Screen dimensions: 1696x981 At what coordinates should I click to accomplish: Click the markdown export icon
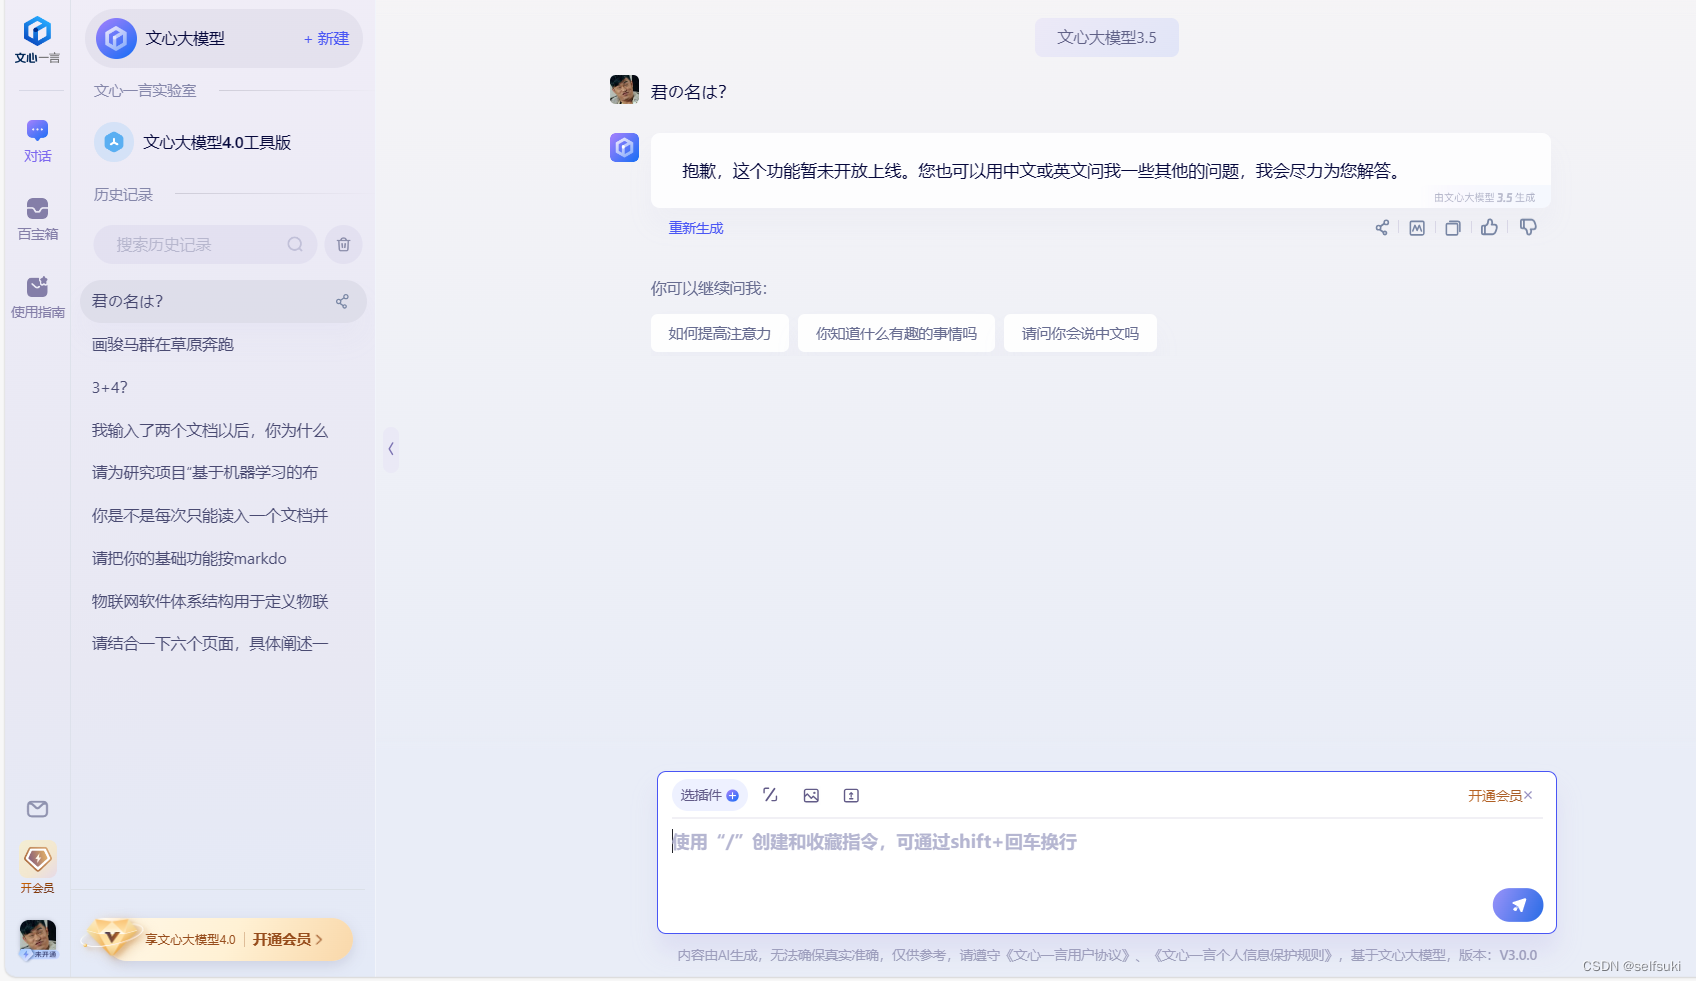coord(1417,228)
